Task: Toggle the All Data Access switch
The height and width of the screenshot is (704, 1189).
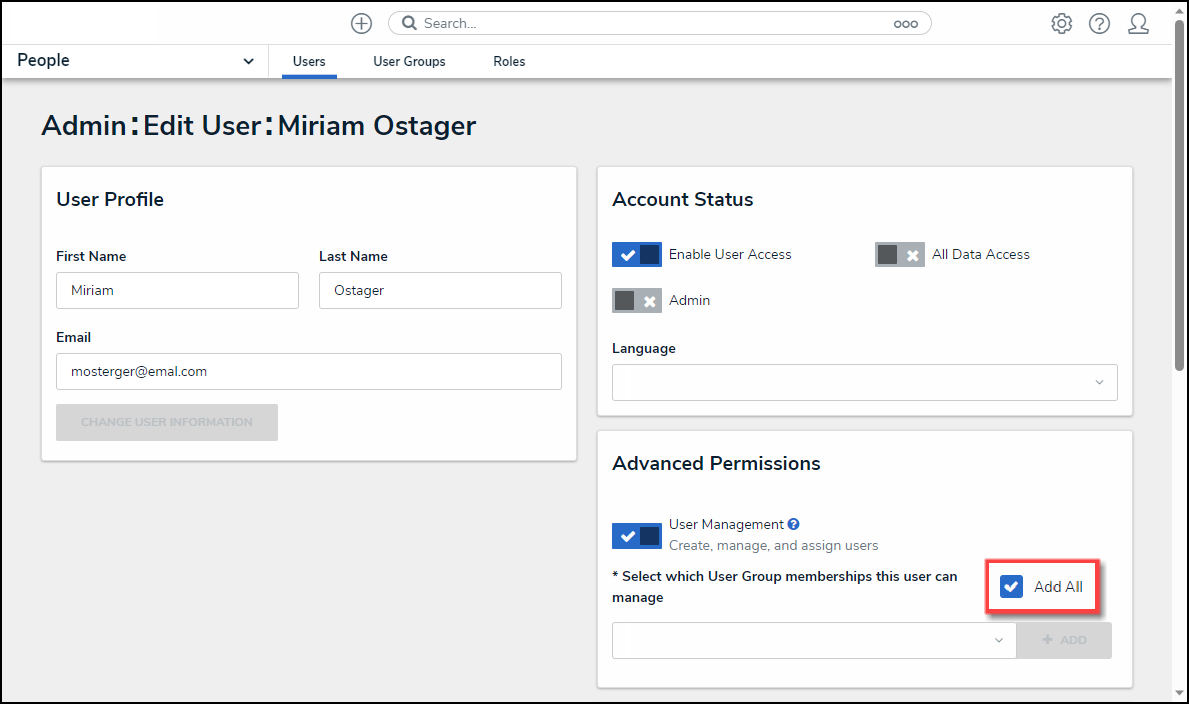Action: click(899, 255)
